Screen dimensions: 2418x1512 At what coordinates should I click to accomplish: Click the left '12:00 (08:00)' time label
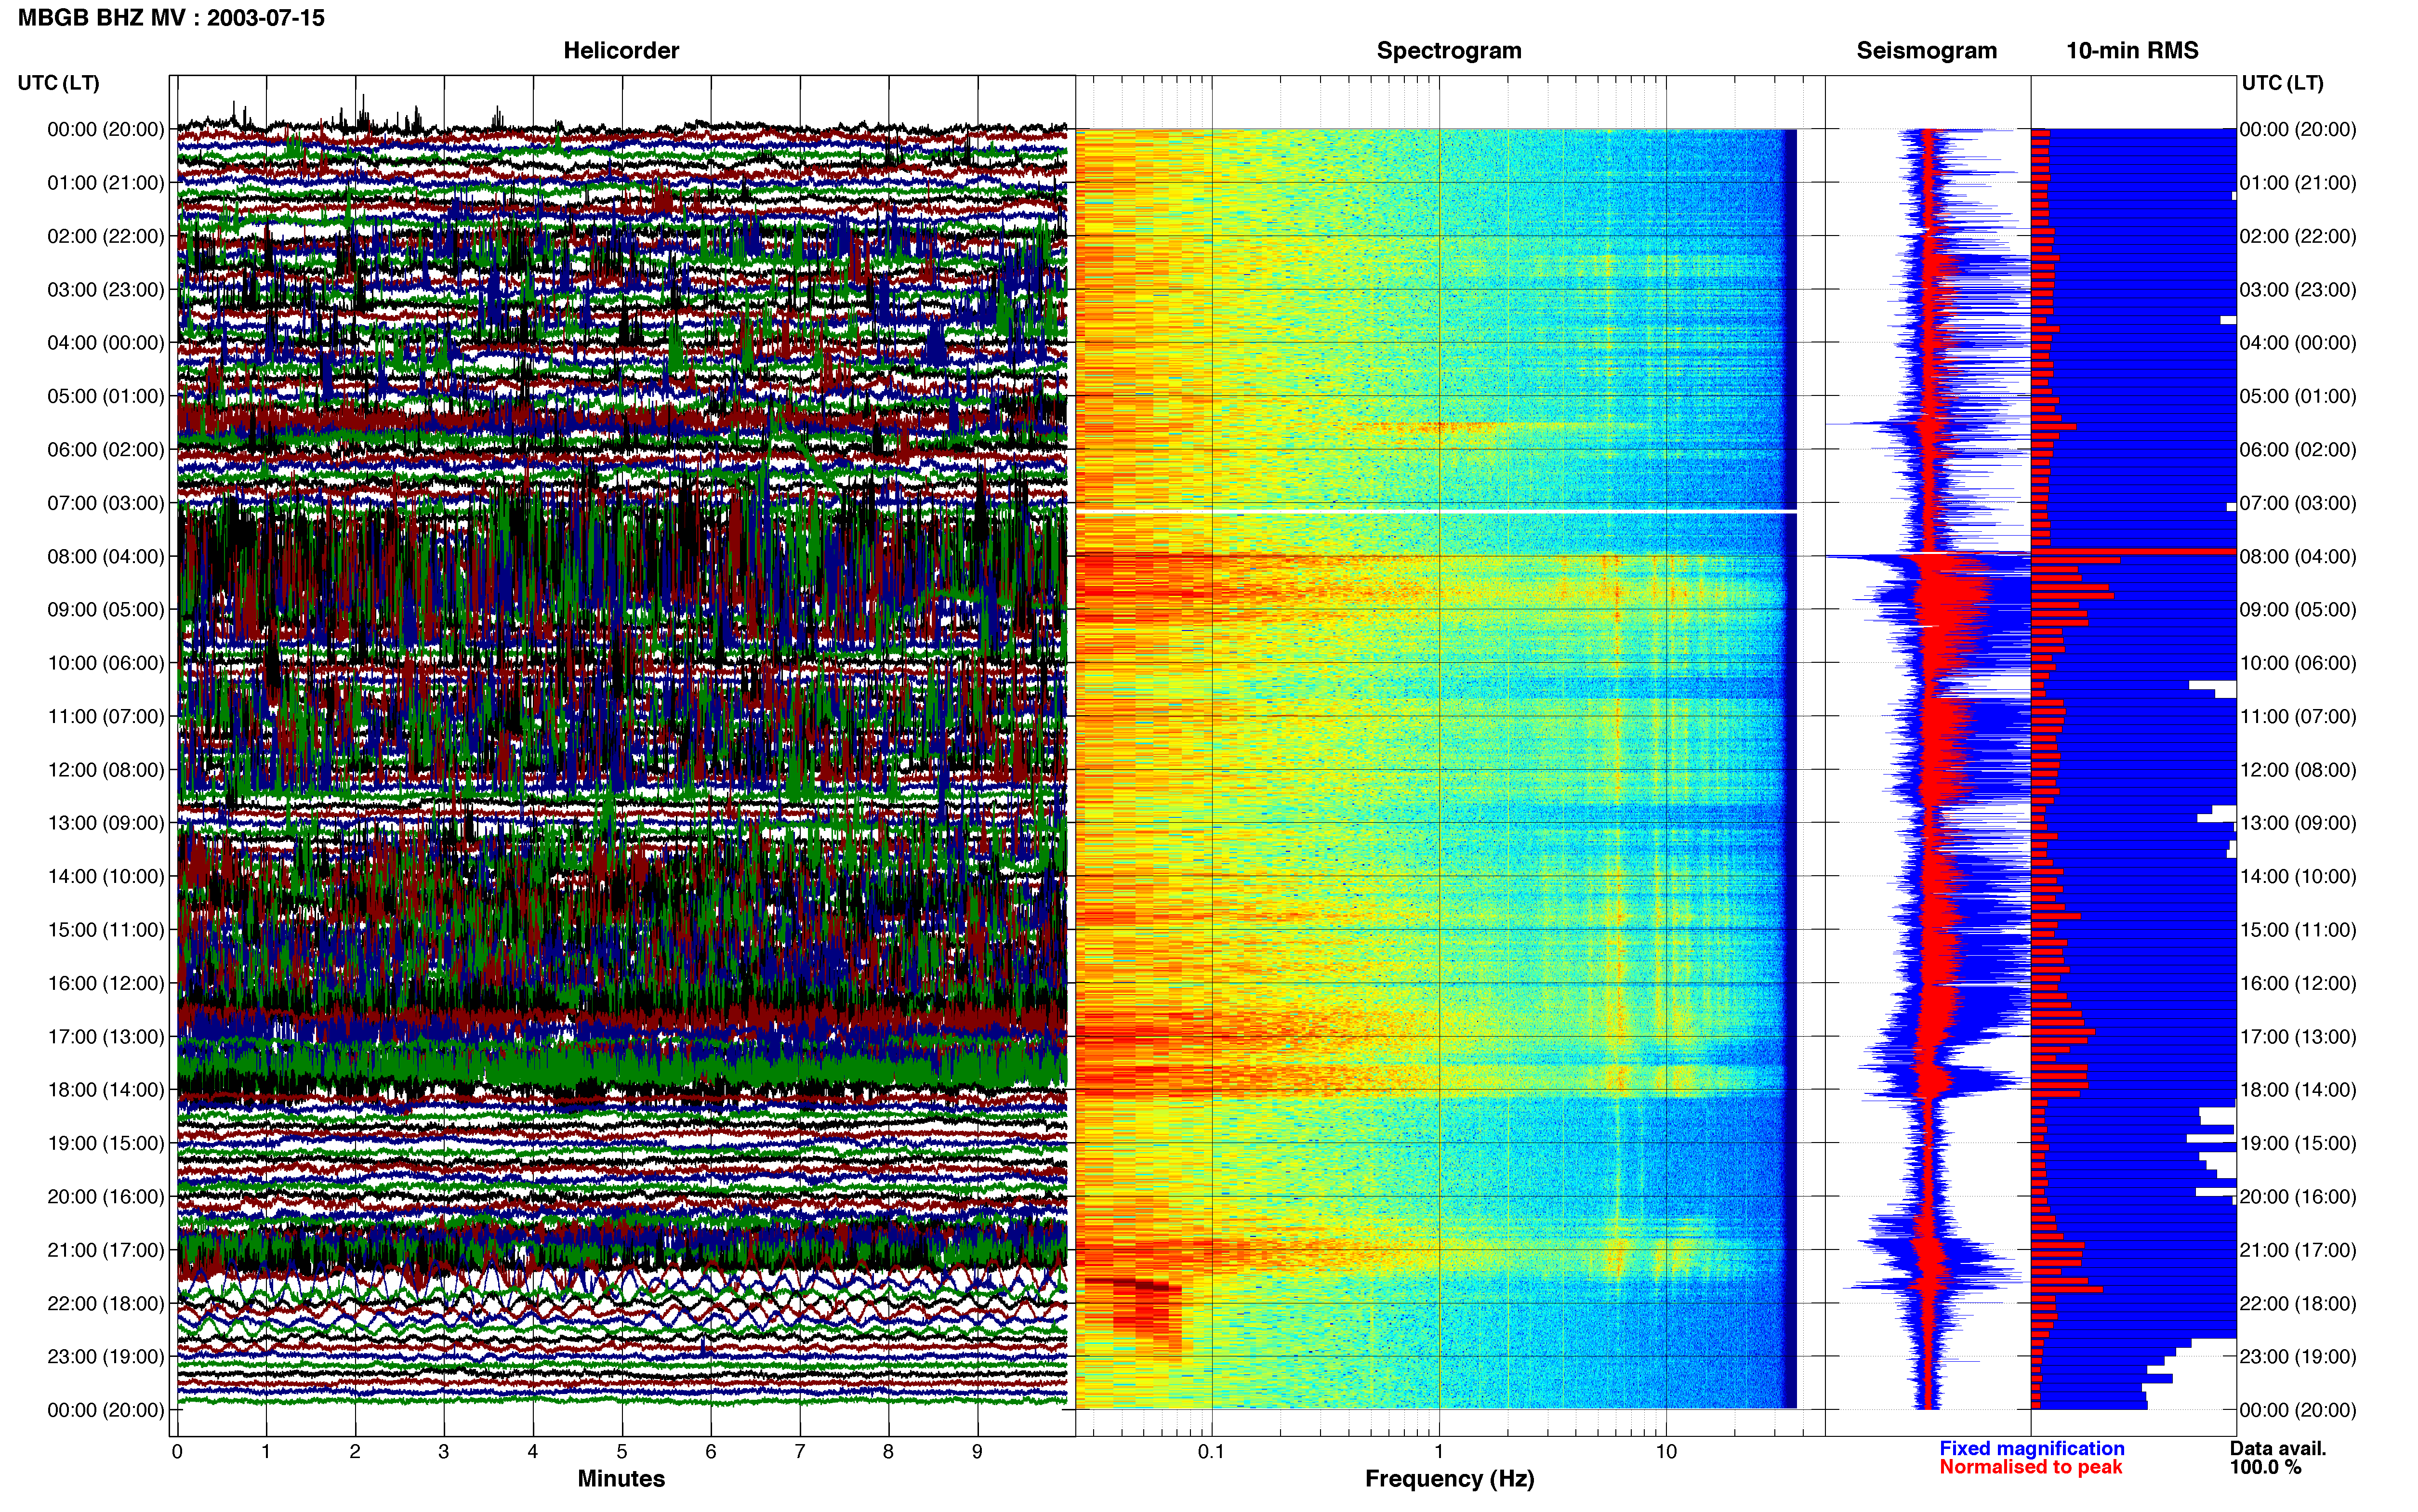tap(106, 770)
